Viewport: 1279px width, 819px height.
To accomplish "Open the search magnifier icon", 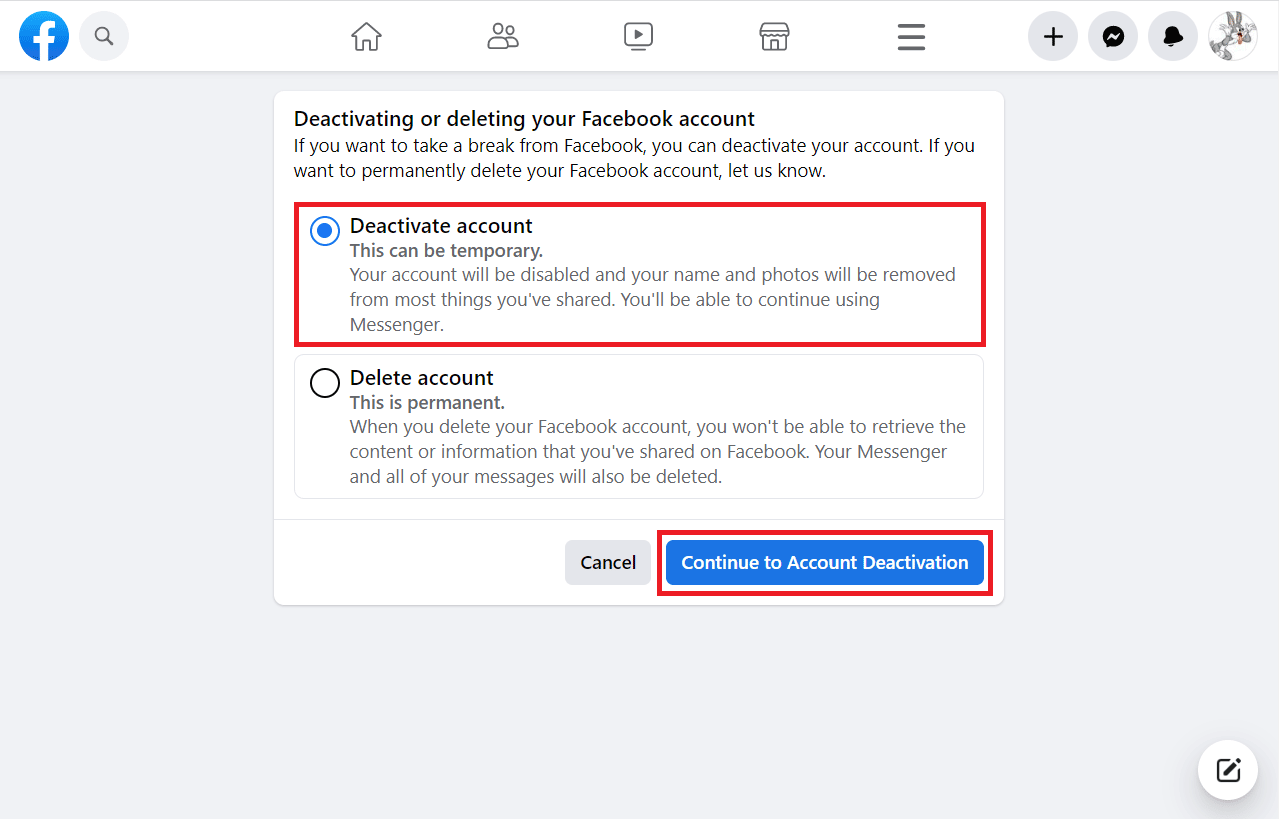I will [104, 37].
